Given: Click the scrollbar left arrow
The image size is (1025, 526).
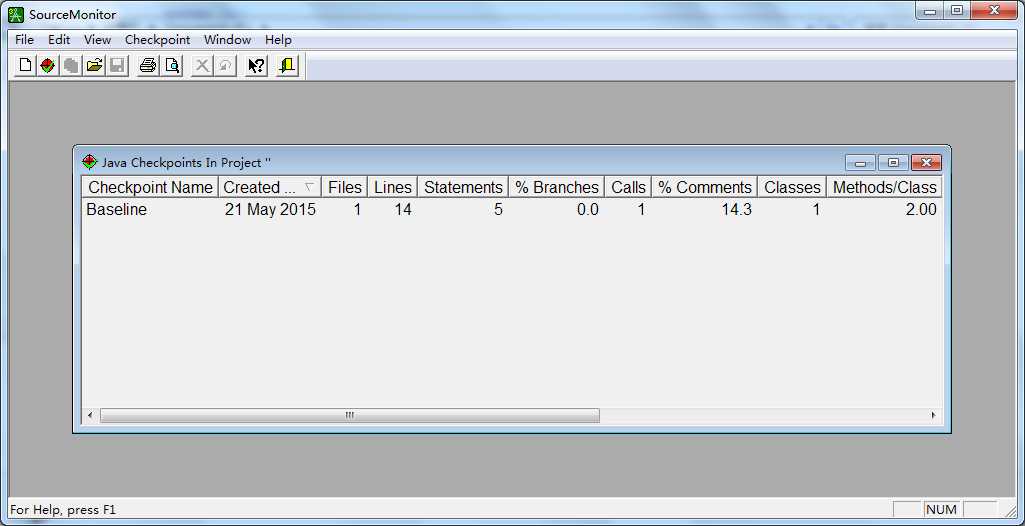Looking at the screenshot, I should [x=90, y=415].
